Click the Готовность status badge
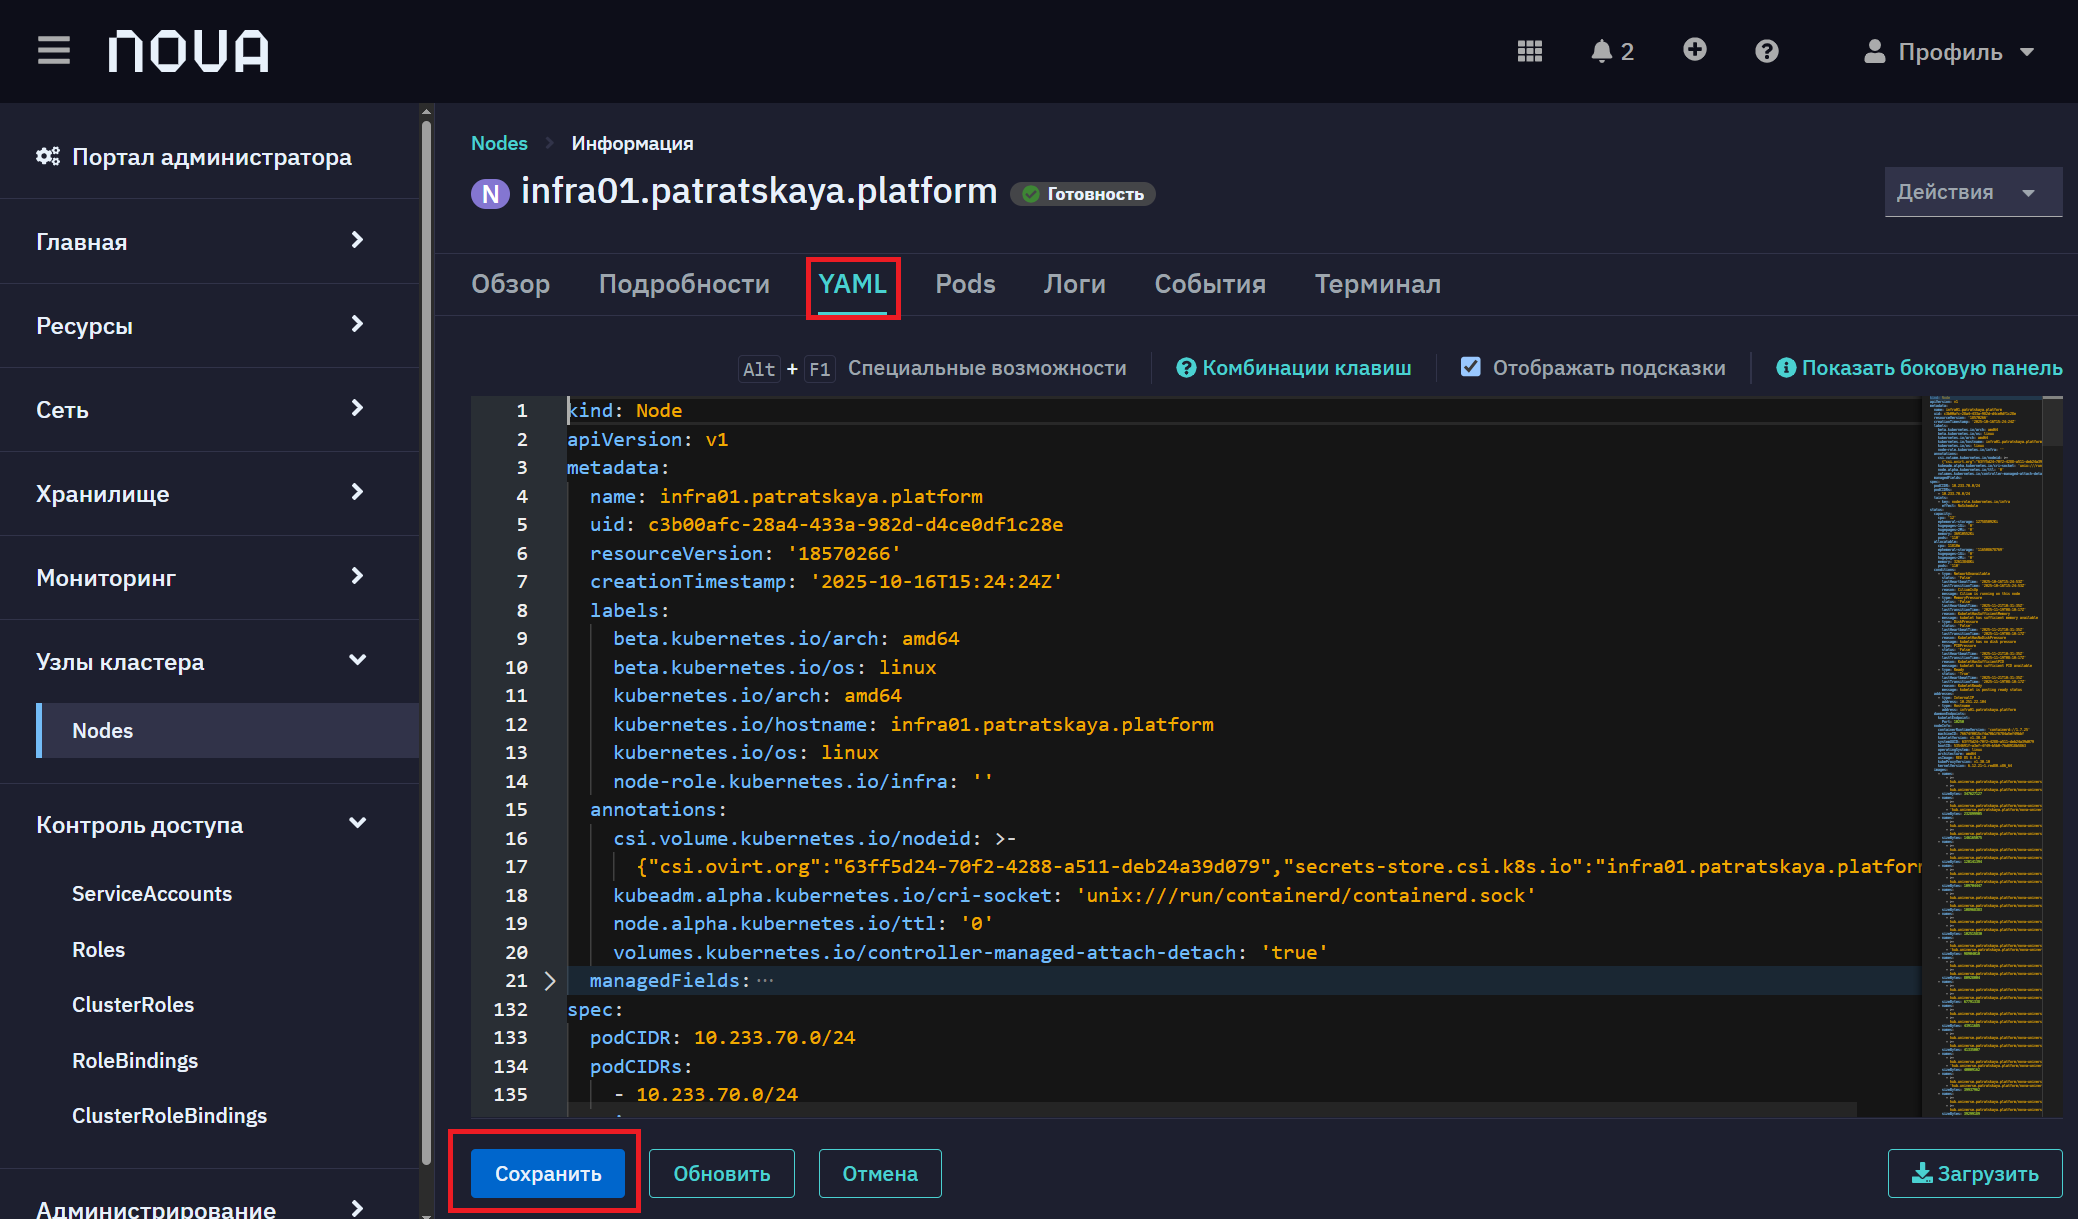 1083,194
